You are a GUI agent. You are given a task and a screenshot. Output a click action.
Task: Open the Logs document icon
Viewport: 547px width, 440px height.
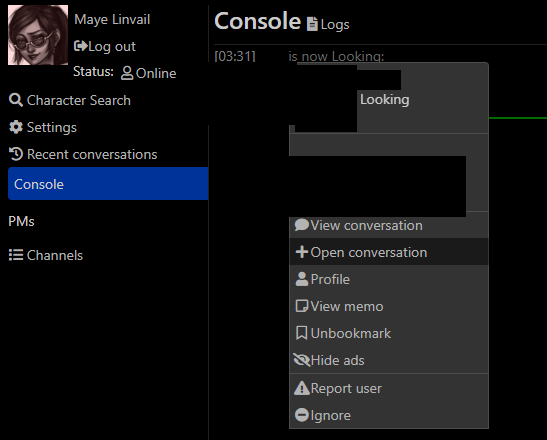pos(312,24)
